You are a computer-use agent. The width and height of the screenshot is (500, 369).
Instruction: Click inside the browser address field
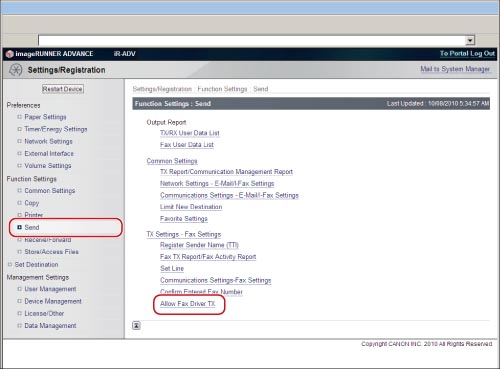(x=252, y=41)
